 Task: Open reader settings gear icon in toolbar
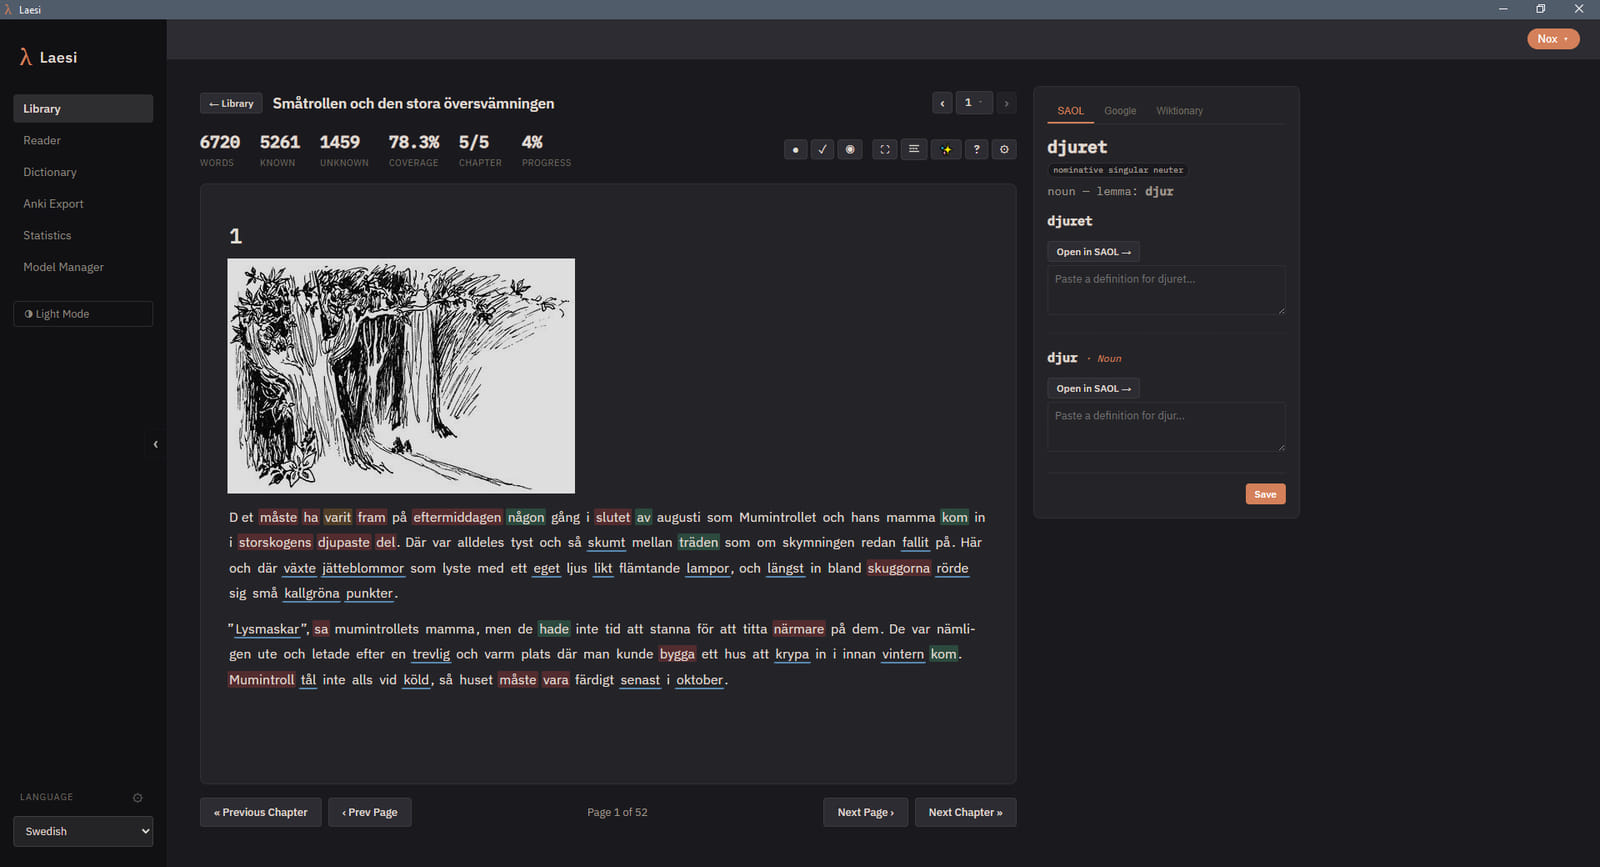click(x=1005, y=150)
